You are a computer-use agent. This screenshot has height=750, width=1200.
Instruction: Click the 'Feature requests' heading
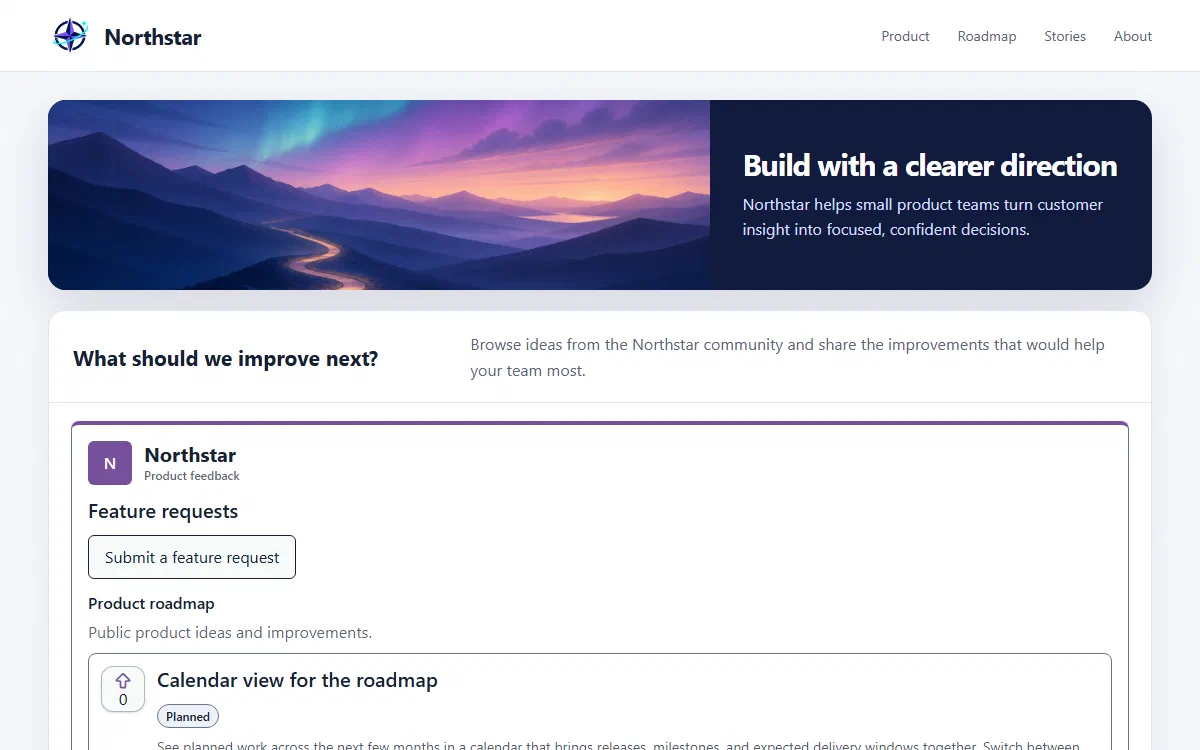[163, 511]
